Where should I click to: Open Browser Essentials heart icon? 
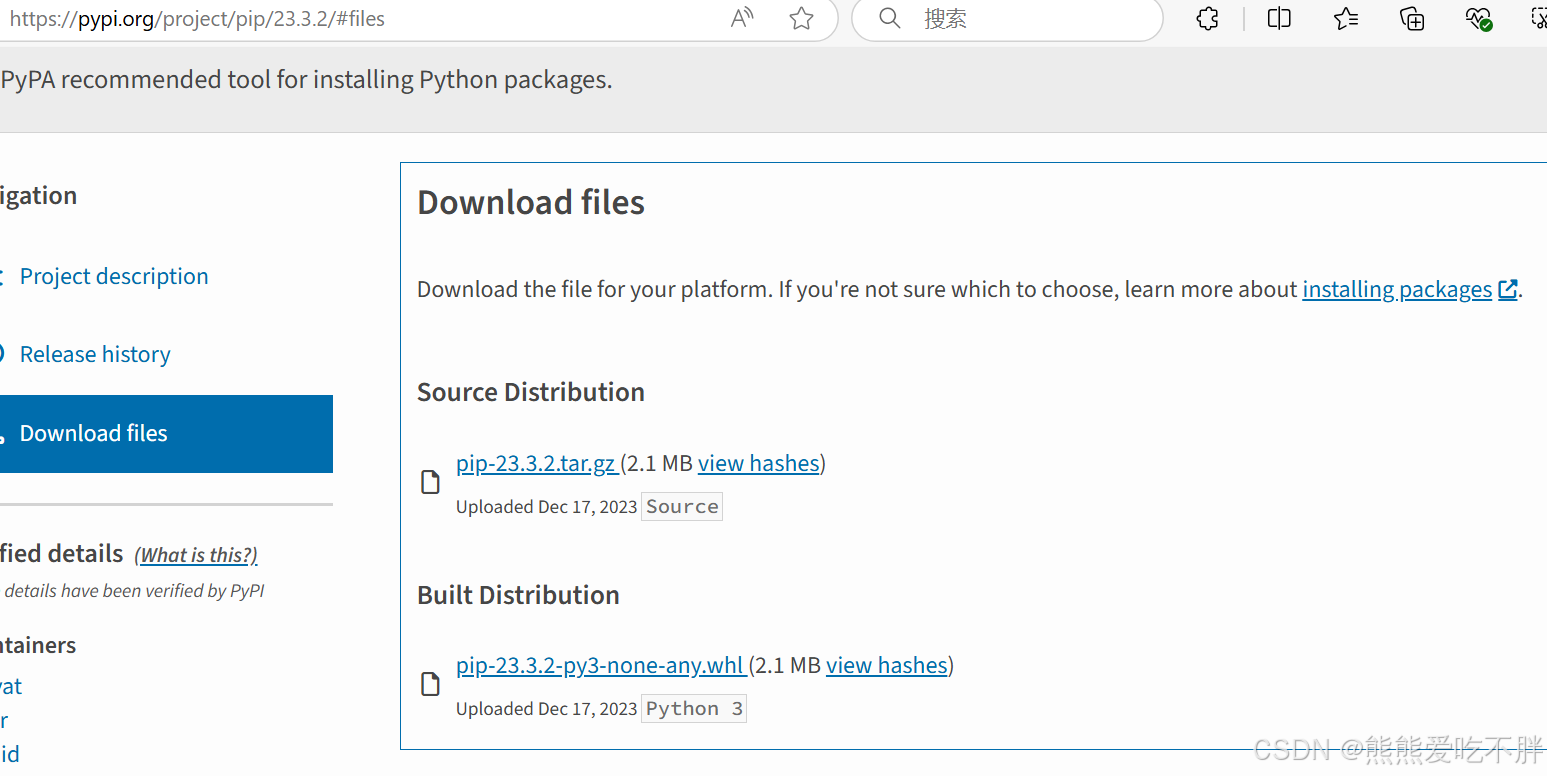point(1478,18)
